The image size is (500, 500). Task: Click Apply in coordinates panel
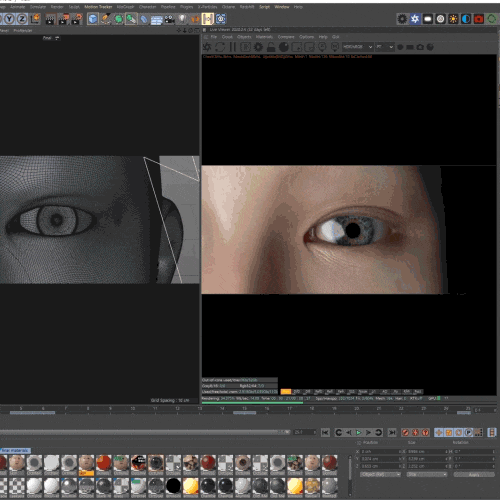[474, 474]
